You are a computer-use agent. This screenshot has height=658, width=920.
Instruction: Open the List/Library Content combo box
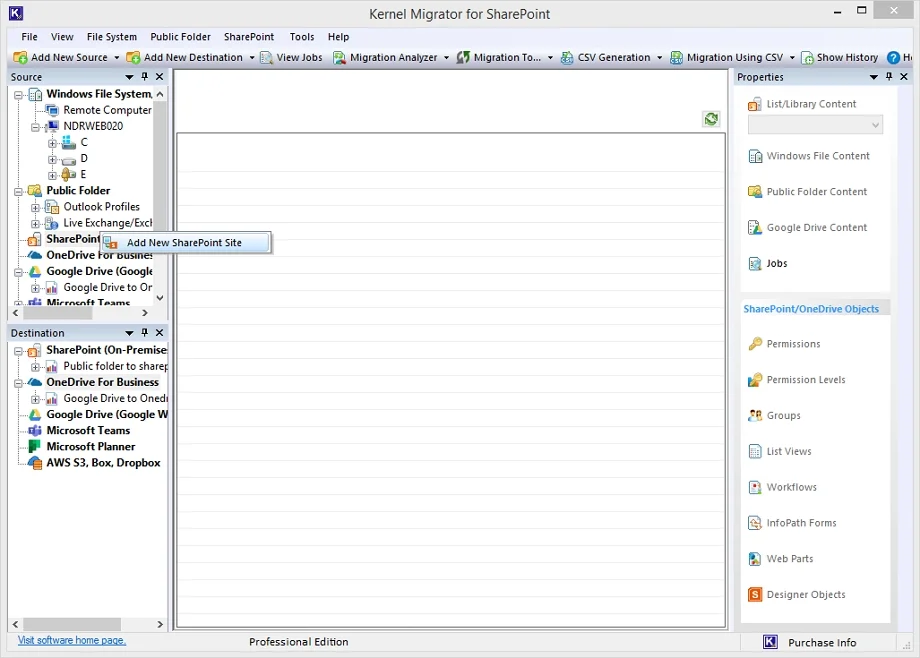[815, 125]
